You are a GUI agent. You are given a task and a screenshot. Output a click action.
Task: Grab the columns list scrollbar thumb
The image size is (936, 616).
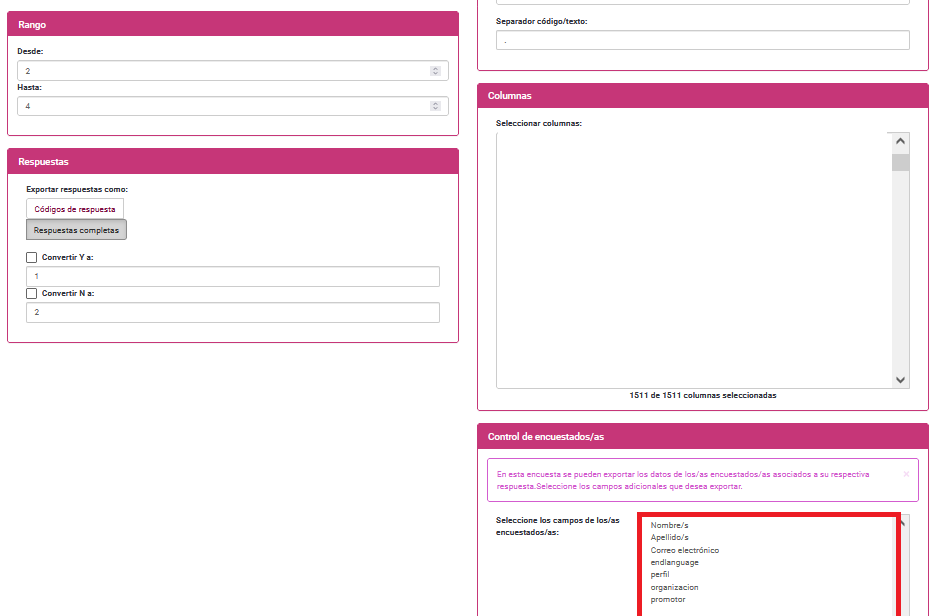tap(901, 164)
